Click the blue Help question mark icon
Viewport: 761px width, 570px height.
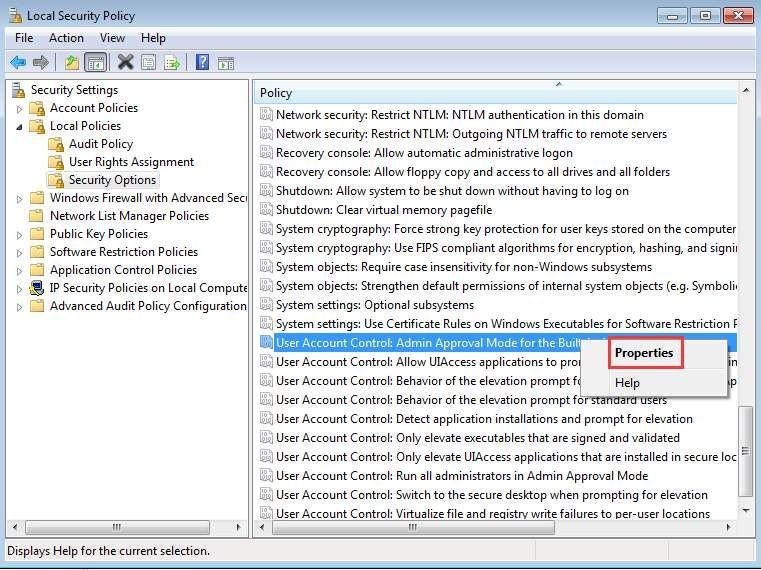click(x=202, y=62)
